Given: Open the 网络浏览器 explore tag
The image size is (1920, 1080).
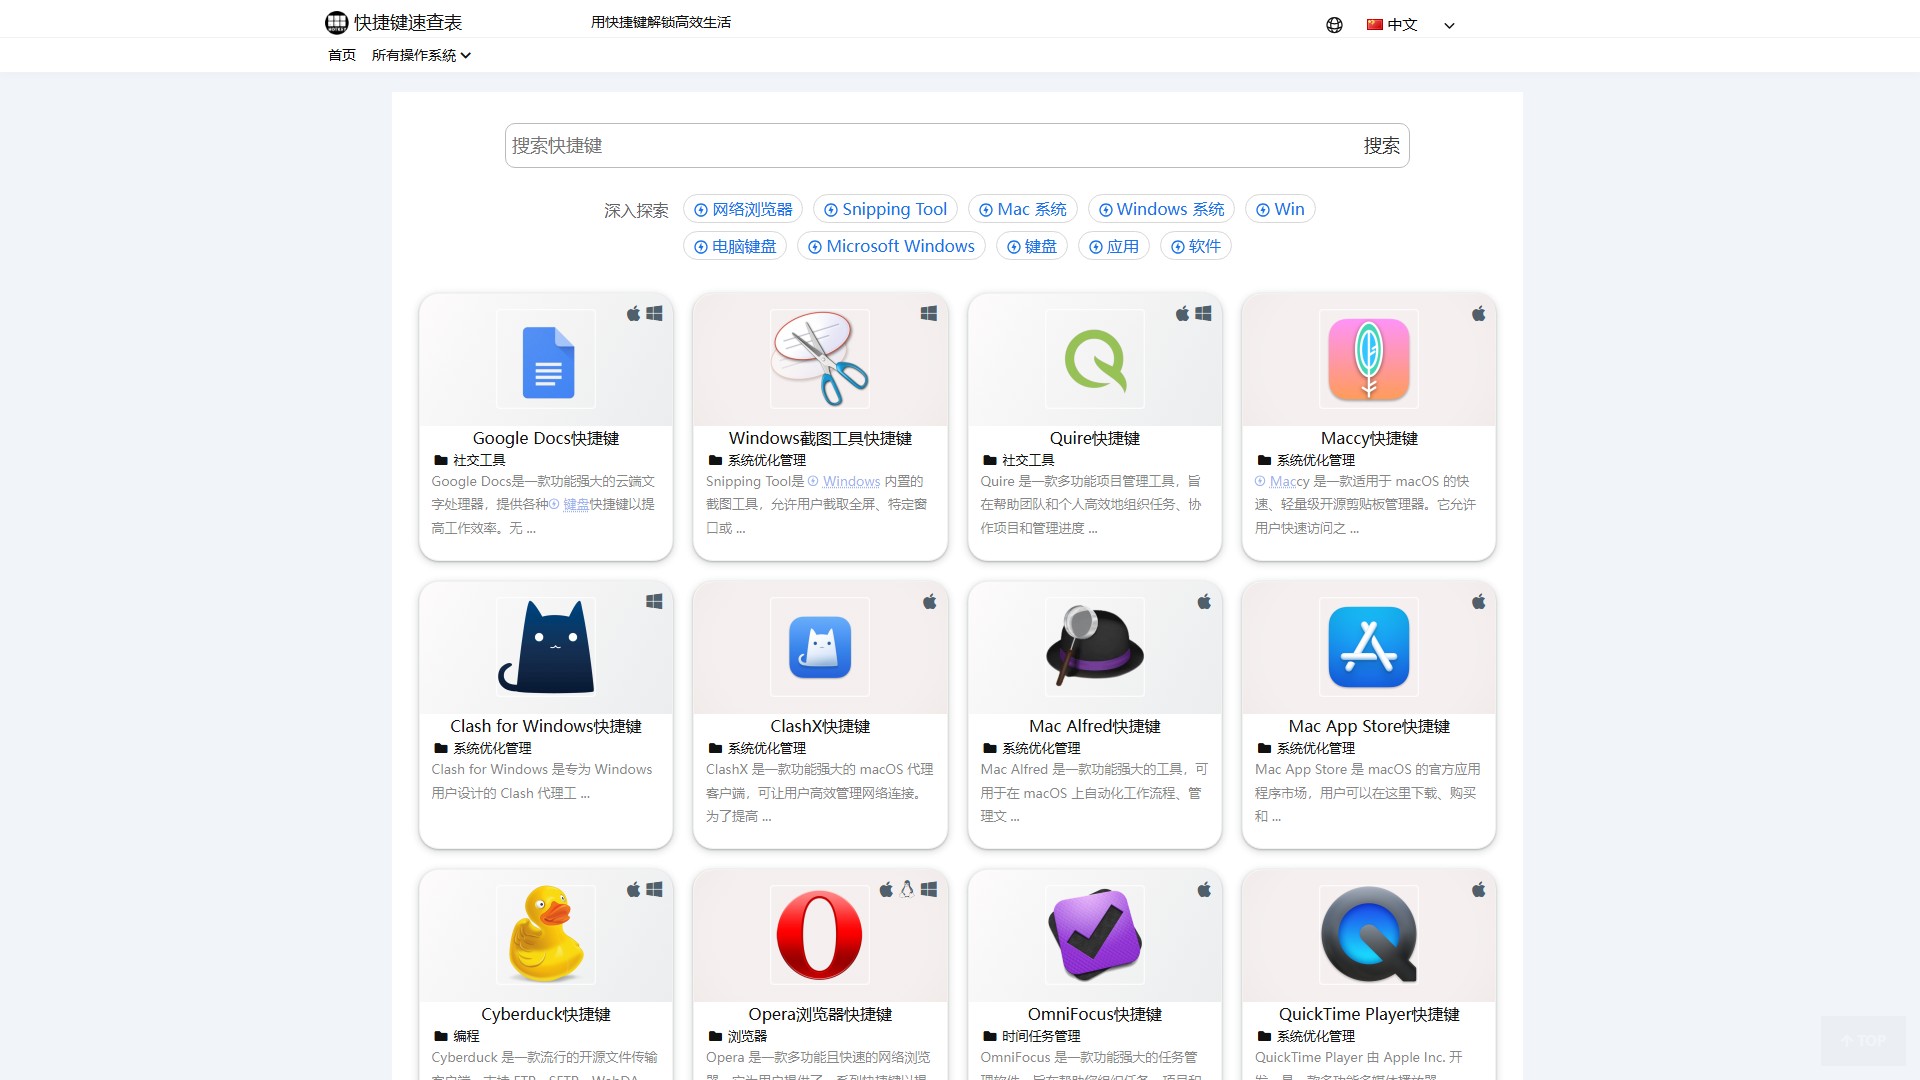Looking at the screenshot, I should (x=743, y=209).
